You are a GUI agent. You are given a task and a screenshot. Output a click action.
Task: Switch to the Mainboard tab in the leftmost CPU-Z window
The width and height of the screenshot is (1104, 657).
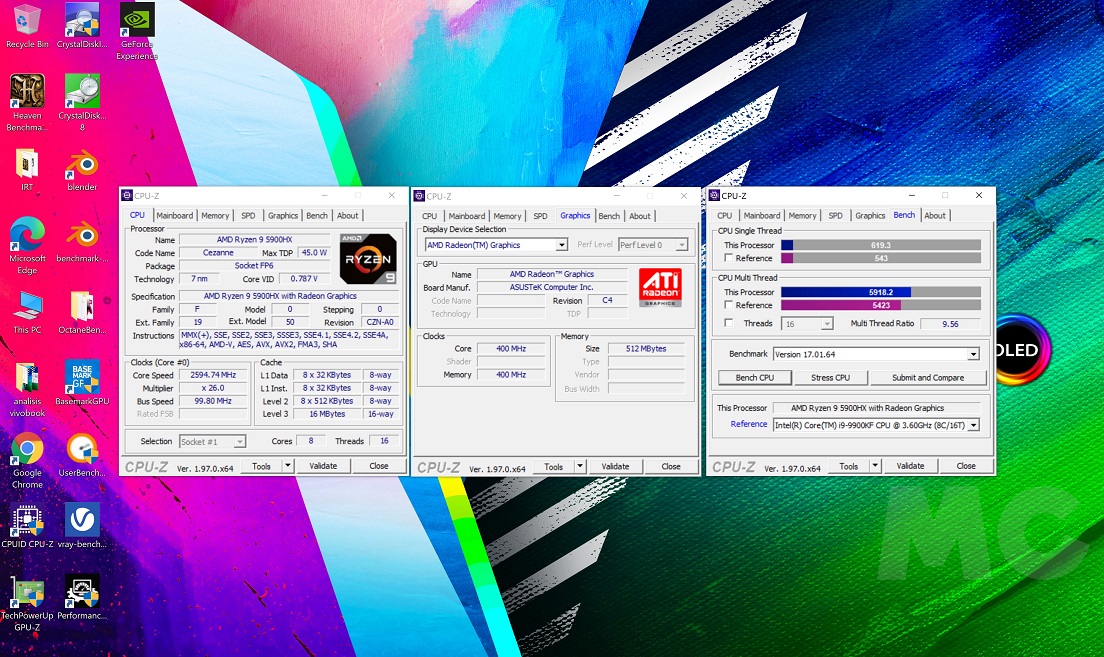pyautogui.click(x=174, y=216)
